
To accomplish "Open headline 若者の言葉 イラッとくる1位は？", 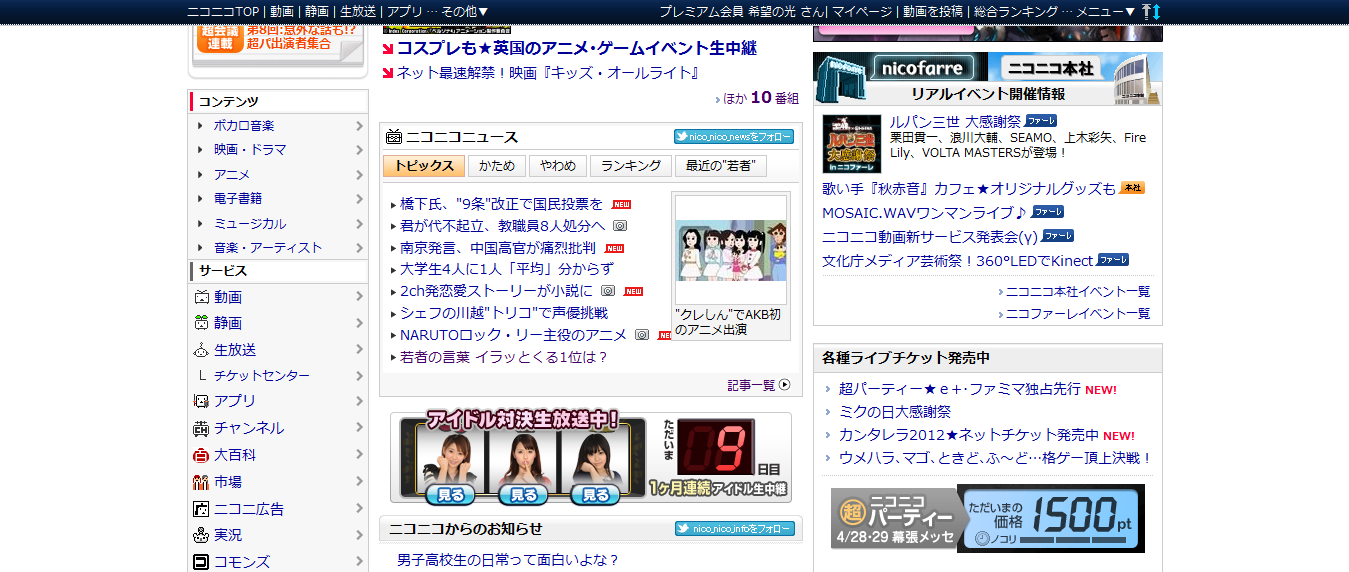I will 504,357.
